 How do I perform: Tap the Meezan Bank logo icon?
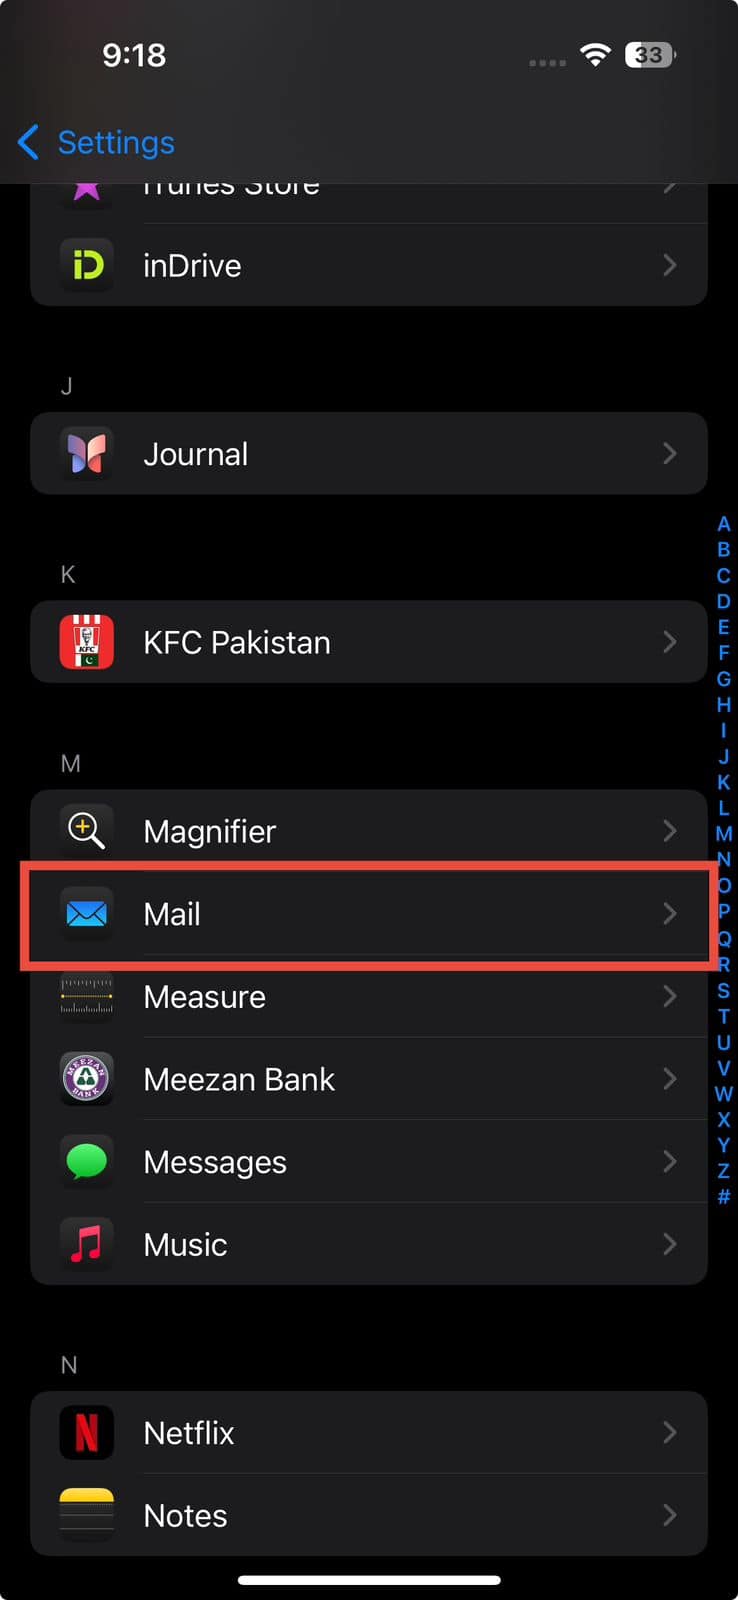pos(87,1079)
